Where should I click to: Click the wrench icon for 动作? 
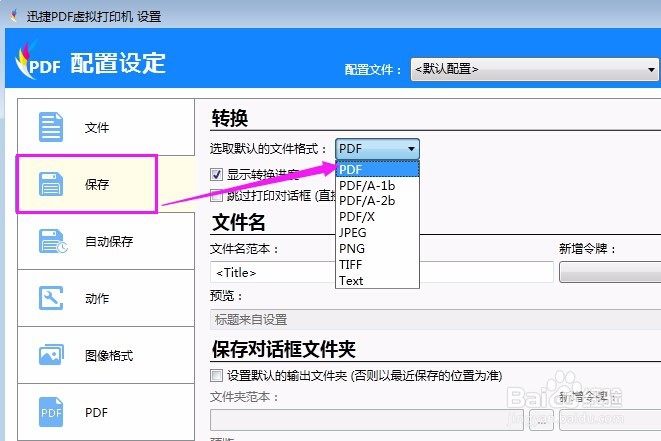51,298
